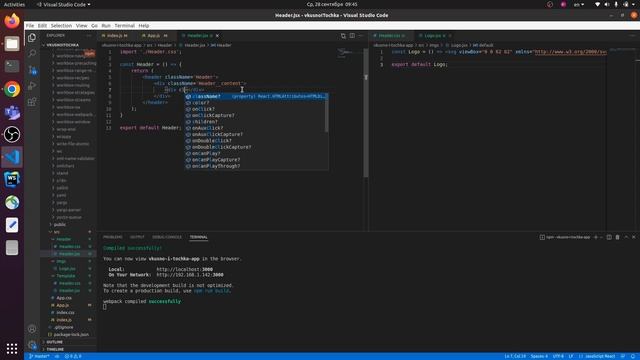
Task: Pick className? from the autocomplete list
Action: [256, 97]
